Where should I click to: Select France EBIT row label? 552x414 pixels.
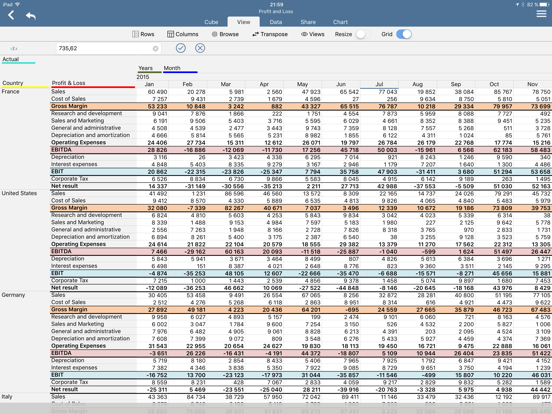pos(57,171)
